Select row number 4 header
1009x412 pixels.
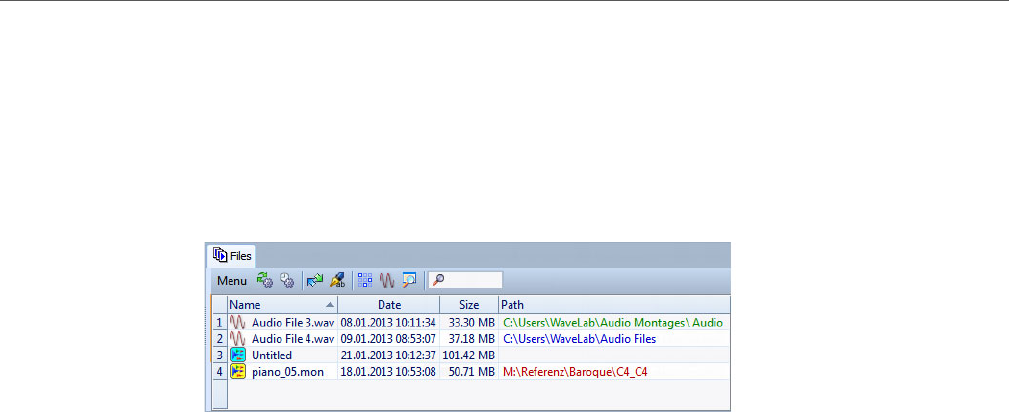coord(220,371)
